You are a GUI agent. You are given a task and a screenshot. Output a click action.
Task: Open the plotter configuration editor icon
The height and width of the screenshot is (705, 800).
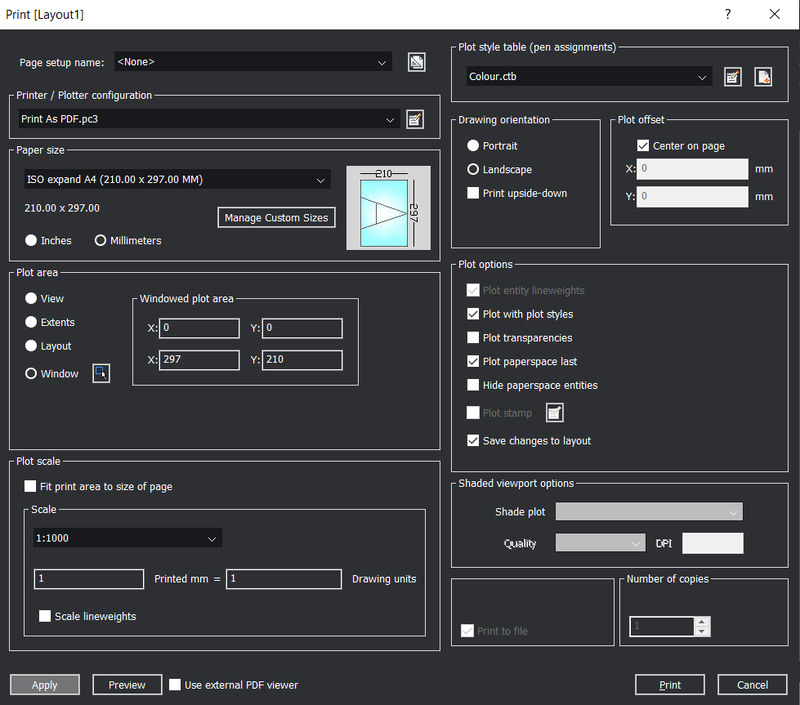(x=415, y=120)
